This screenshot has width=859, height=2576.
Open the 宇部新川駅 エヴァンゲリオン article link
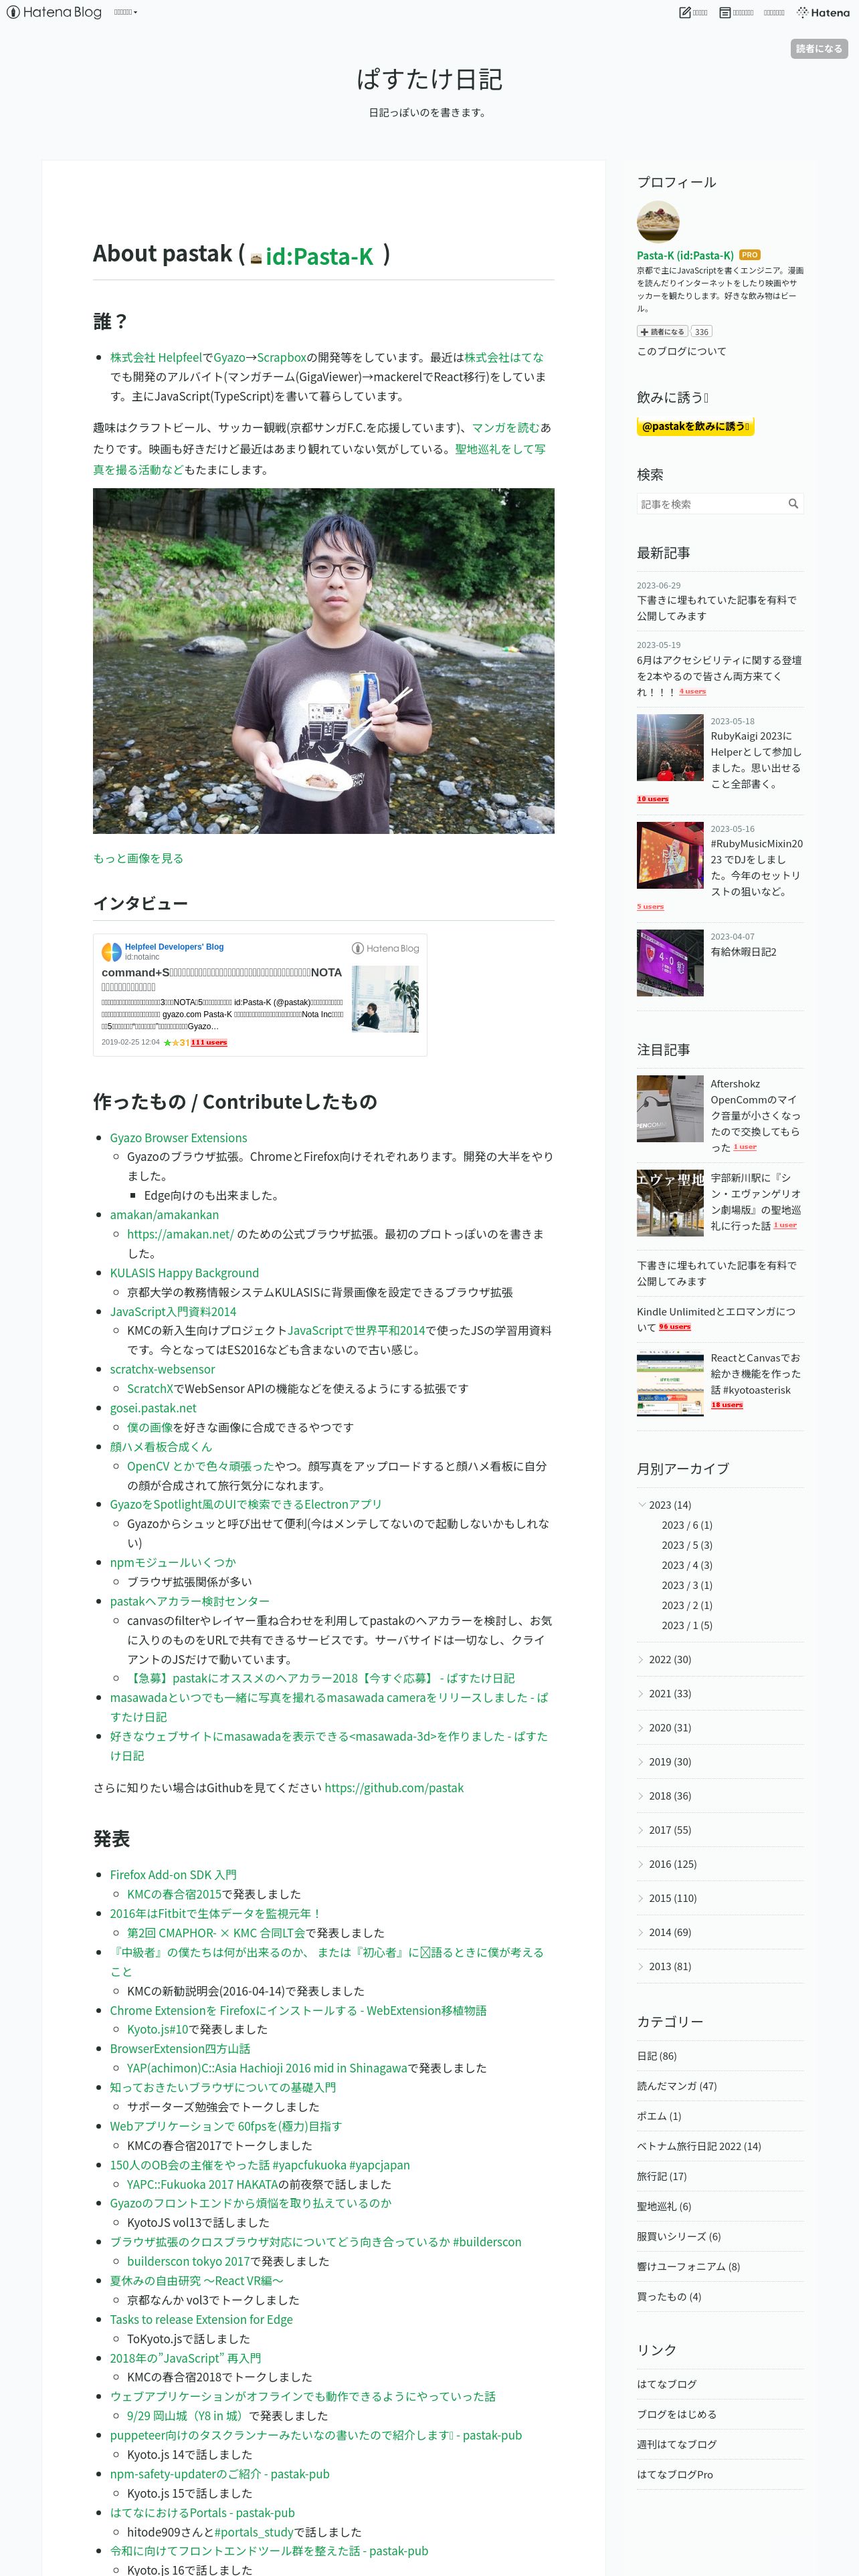coord(755,1201)
